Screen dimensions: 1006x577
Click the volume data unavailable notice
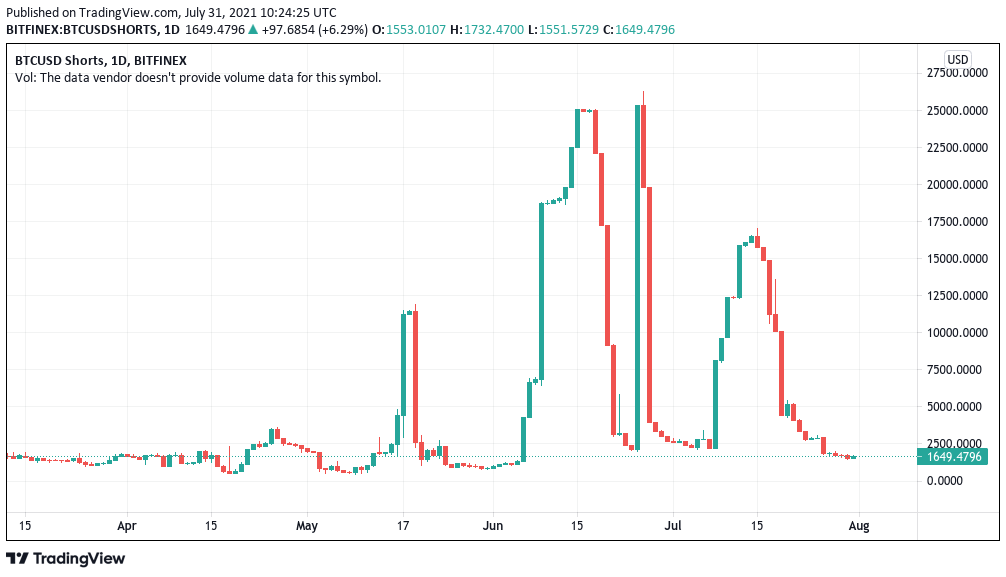198,78
